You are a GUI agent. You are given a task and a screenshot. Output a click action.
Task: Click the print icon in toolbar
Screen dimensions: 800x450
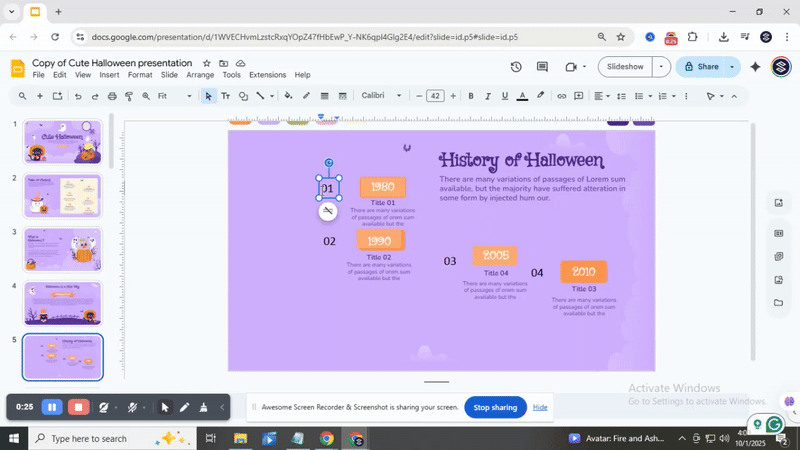pos(112,96)
